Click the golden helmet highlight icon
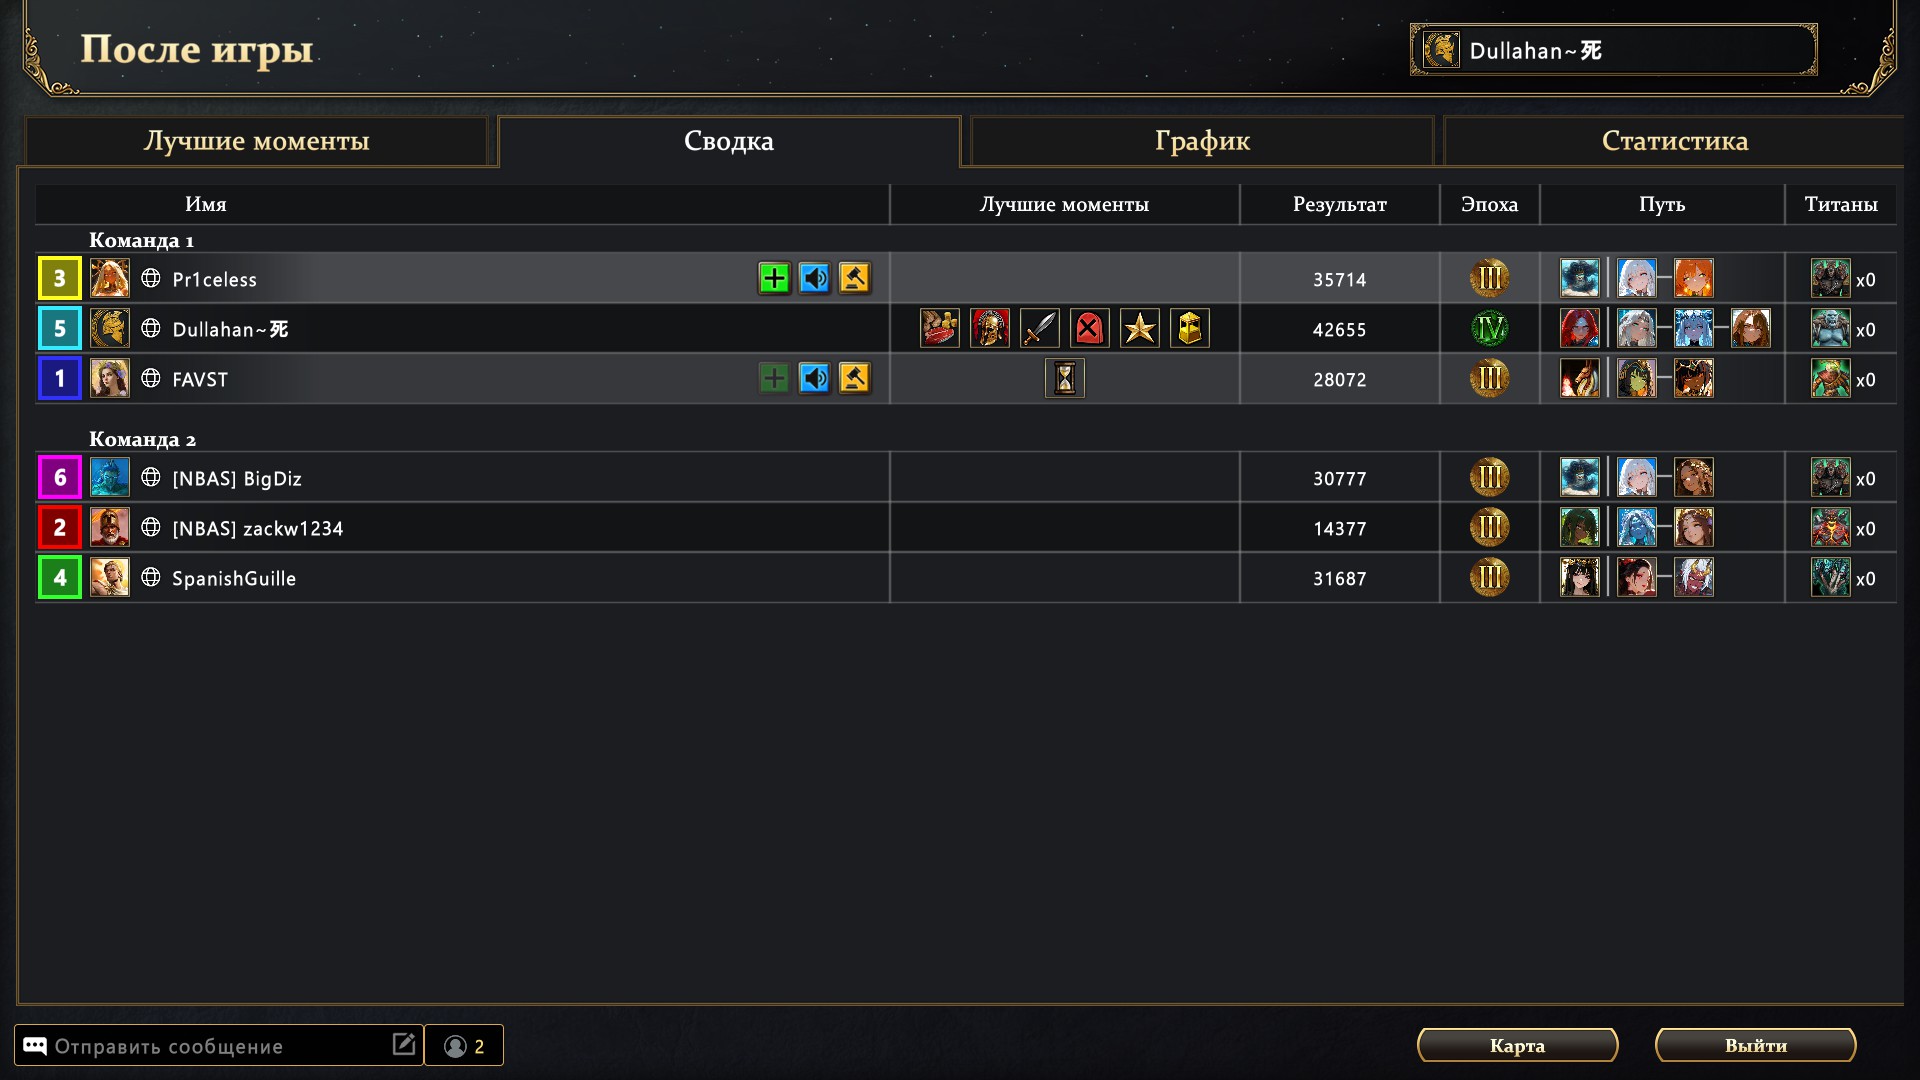Image resolution: width=1920 pixels, height=1080 pixels. pos(1189,328)
